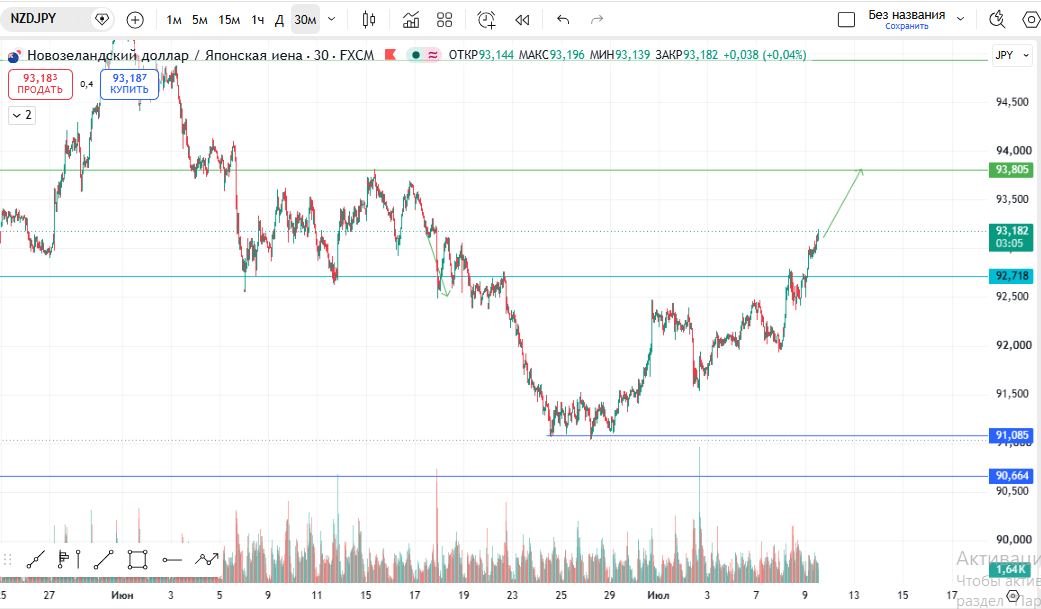The width and height of the screenshot is (1041, 609).
Task: Select the anchored volume profile tool
Action: coord(68,560)
